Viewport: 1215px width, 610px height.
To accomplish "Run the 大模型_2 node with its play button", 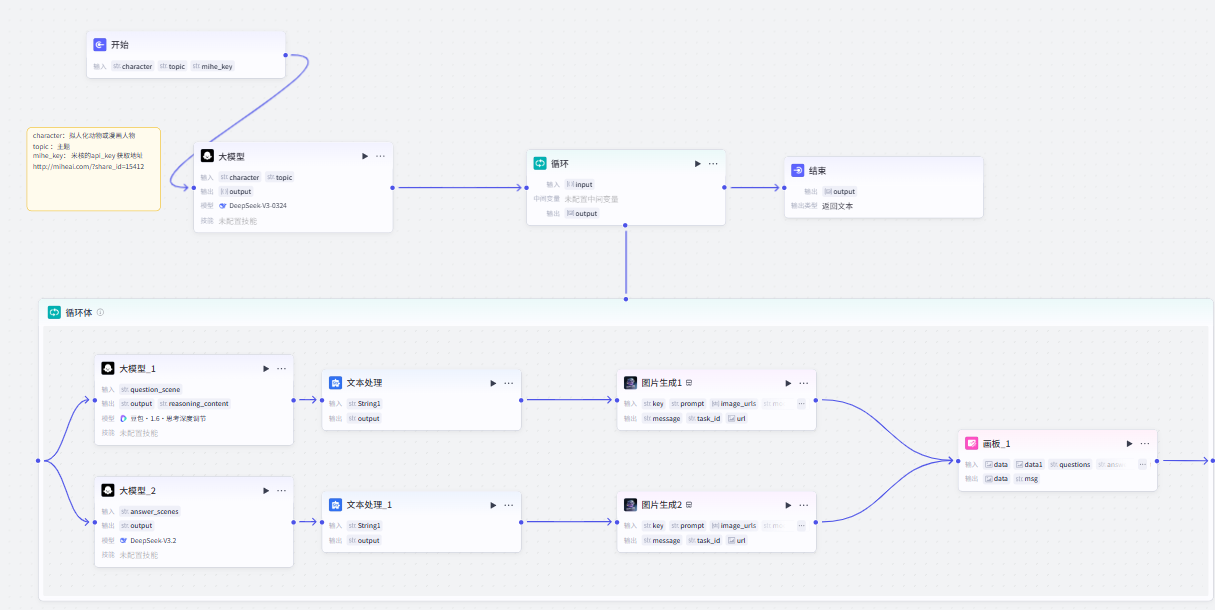I will [265, 490].
